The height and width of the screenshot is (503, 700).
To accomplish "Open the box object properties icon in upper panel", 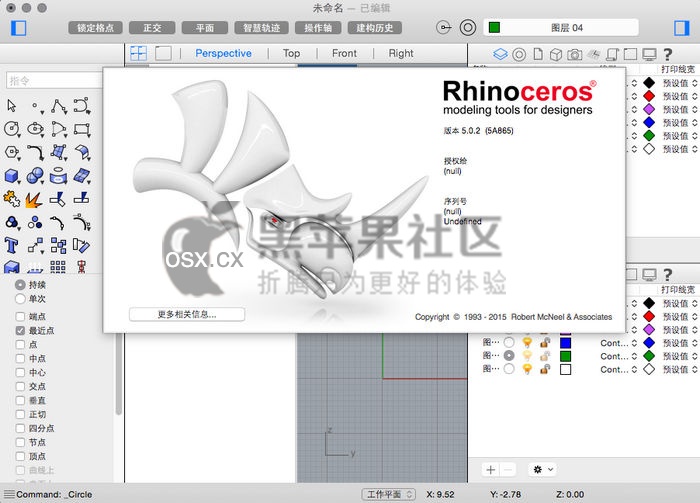I will pos(556,55).
